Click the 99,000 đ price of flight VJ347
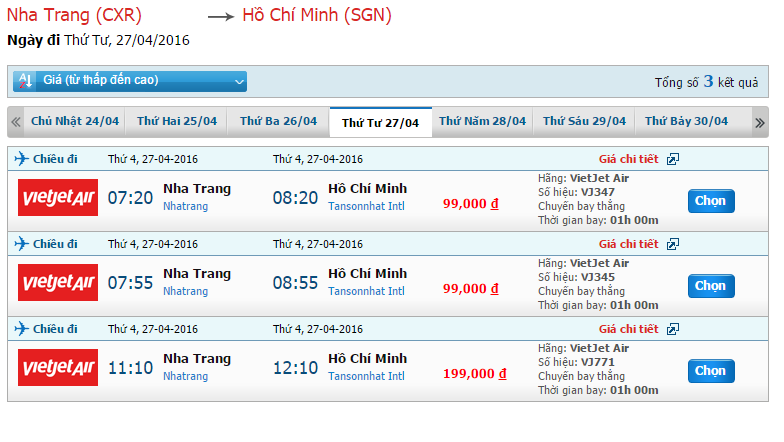The width and height of the screenshot is (784, 442). 470,204
